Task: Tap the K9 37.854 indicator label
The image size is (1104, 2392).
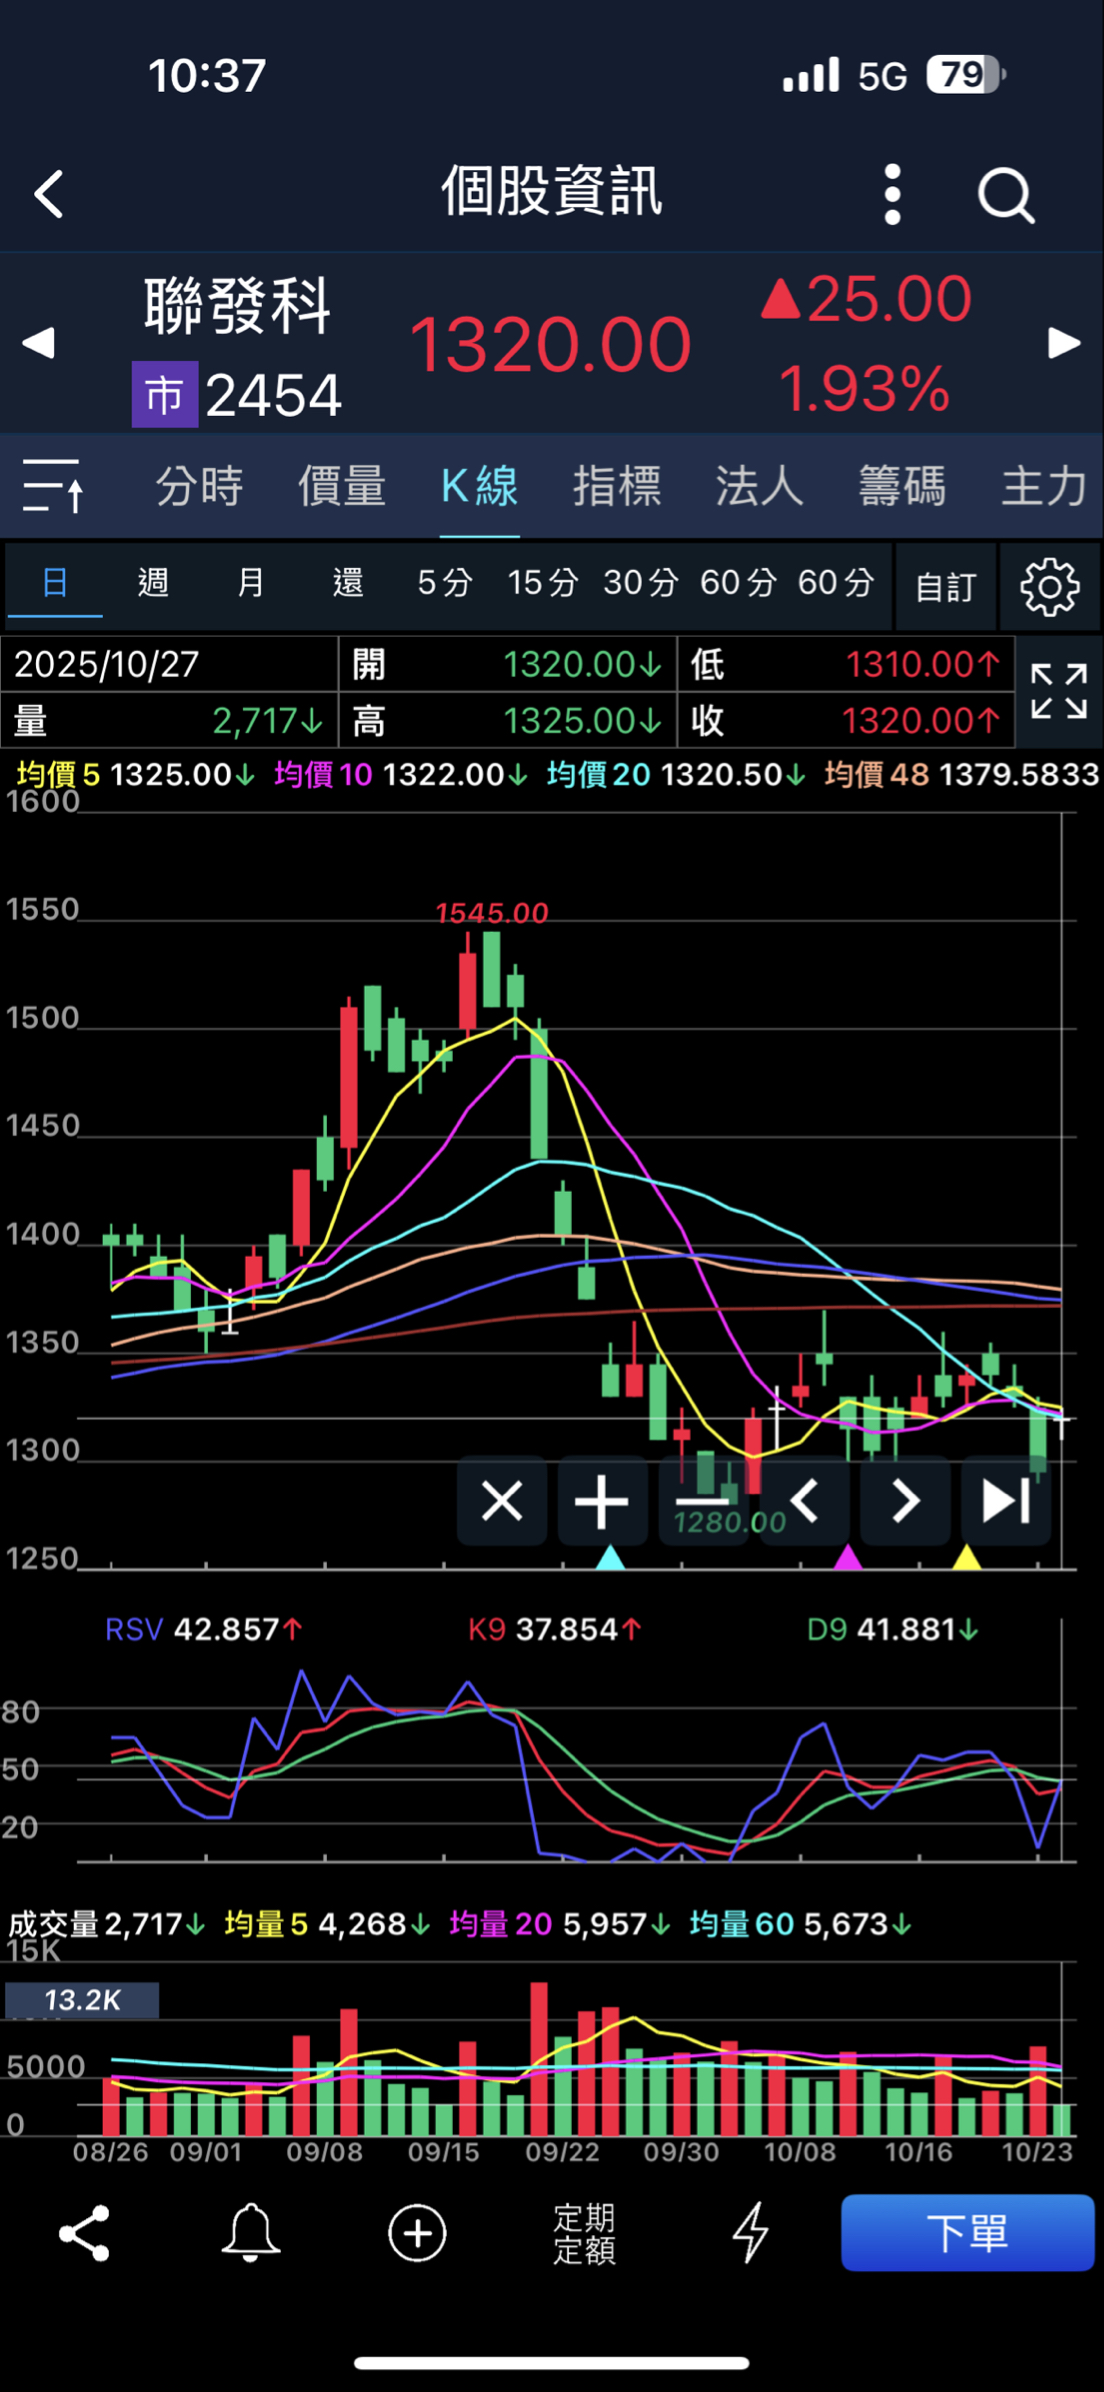Action: [554, 1630]
